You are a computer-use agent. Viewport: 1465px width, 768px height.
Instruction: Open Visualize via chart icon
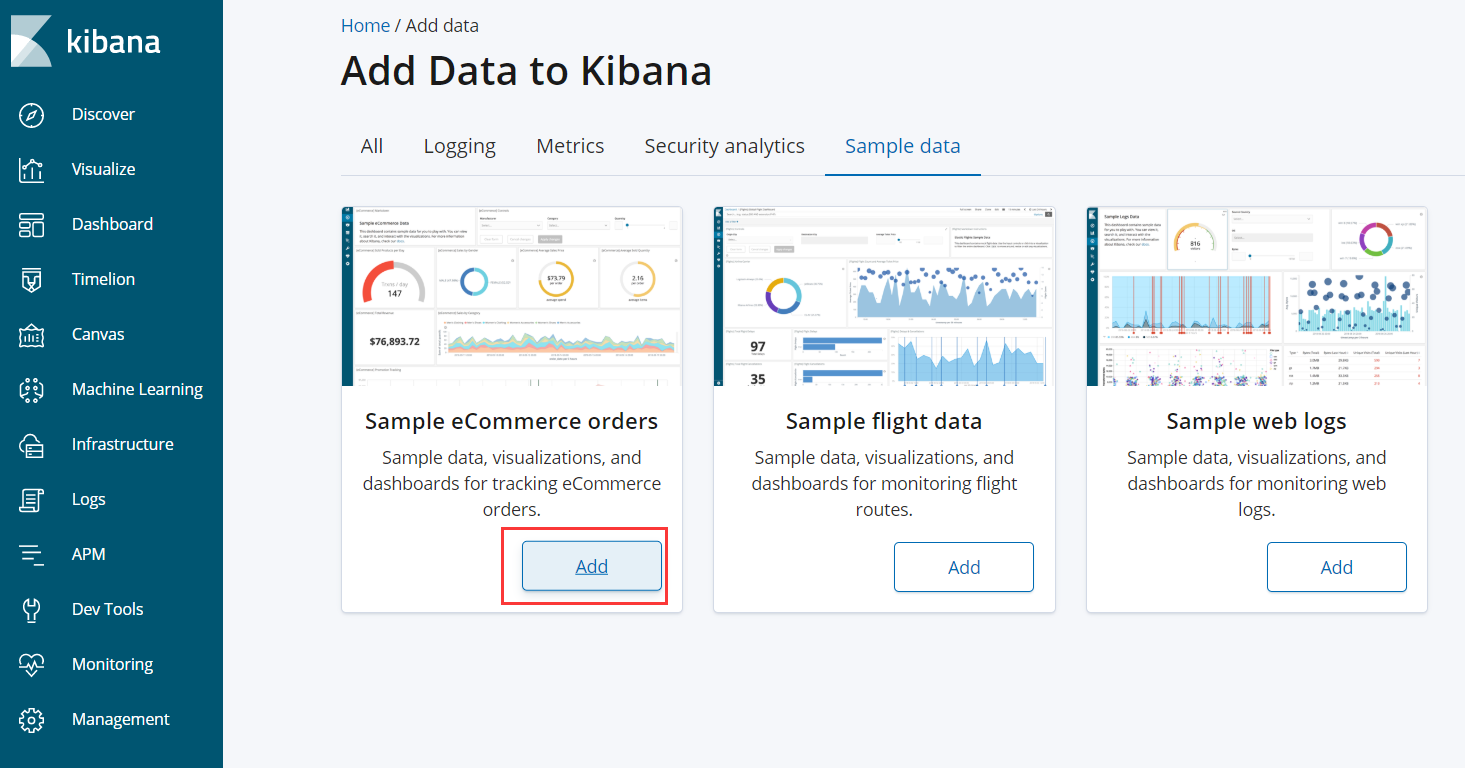pos(32,169)
